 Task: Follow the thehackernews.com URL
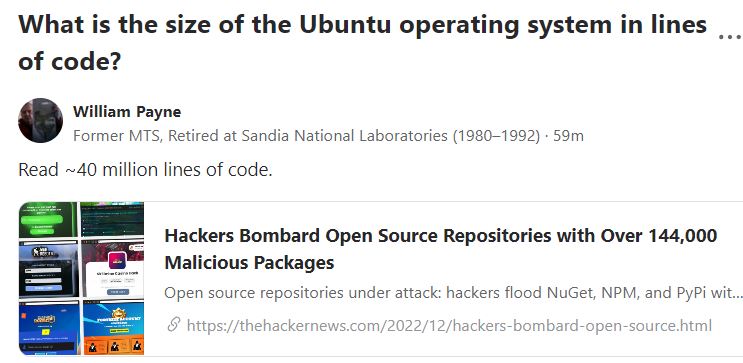point(449,326)
